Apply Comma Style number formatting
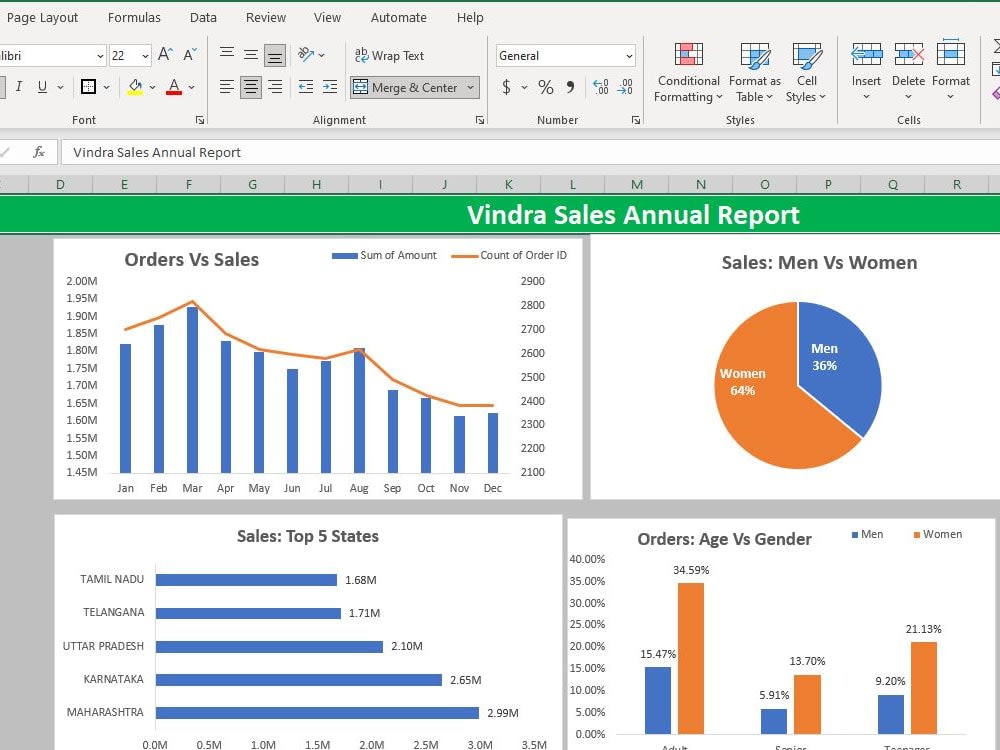Screen dimensions: 1000x750 571,87
